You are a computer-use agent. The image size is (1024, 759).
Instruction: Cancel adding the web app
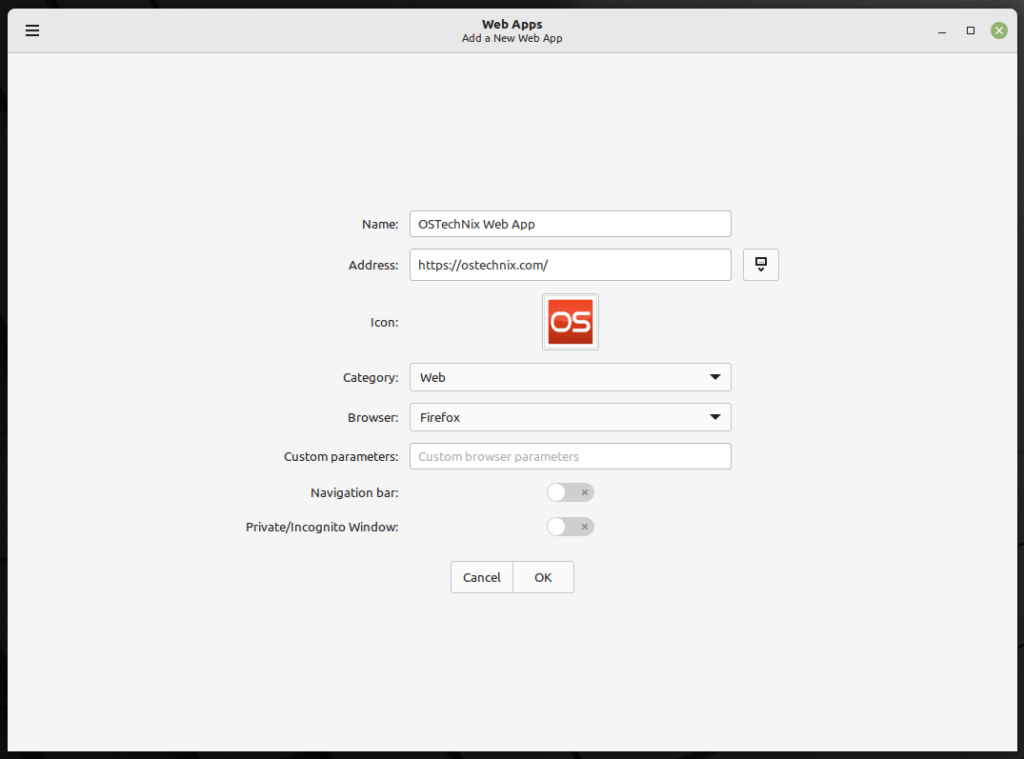(481, 577)
